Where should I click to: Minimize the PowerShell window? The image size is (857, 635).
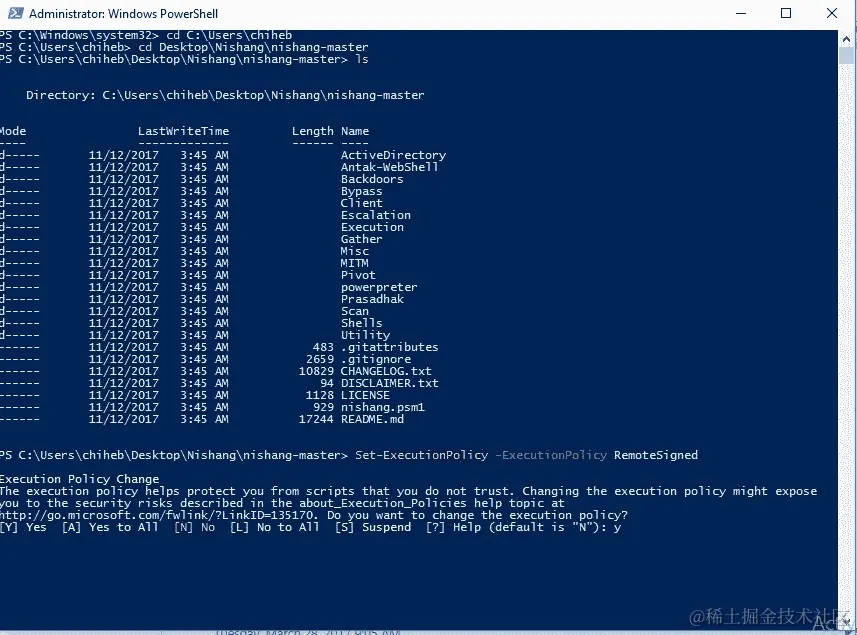pyautogui.click(x=741, y=13)
